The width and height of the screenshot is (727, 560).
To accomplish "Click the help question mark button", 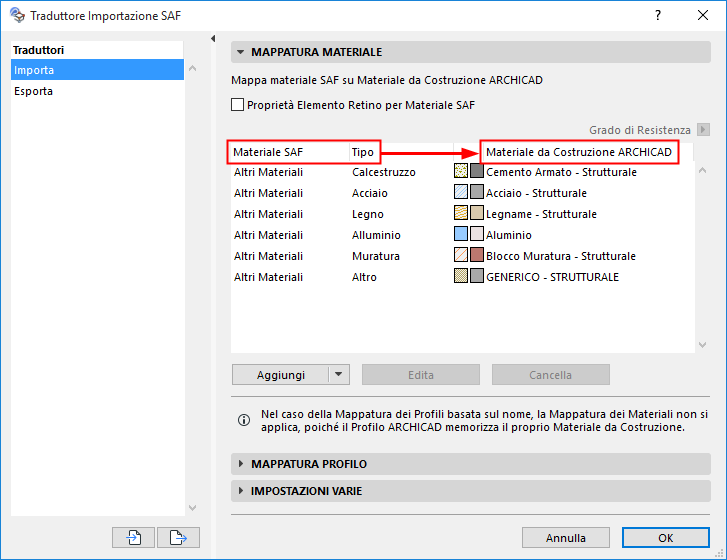I will [x=658, y=15].
